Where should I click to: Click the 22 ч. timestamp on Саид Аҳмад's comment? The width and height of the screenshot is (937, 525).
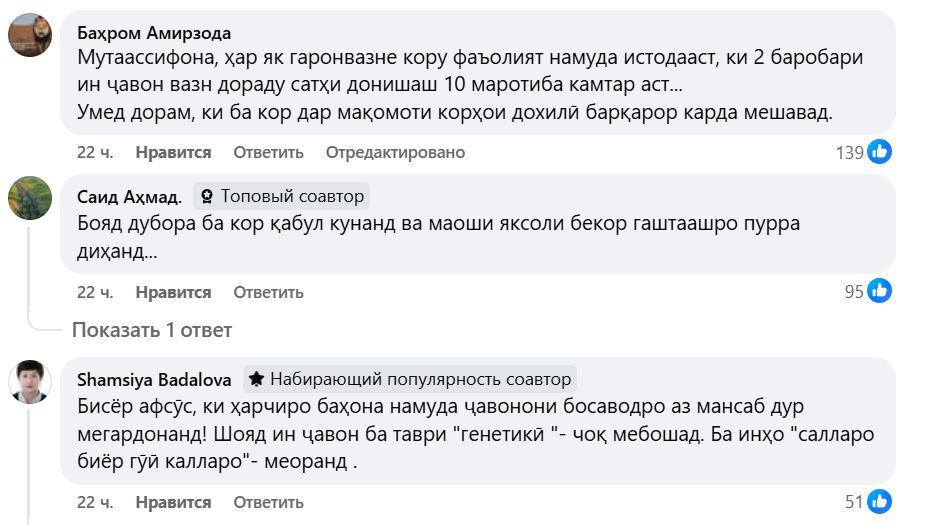pyautogui.click(x=95, y=292)
